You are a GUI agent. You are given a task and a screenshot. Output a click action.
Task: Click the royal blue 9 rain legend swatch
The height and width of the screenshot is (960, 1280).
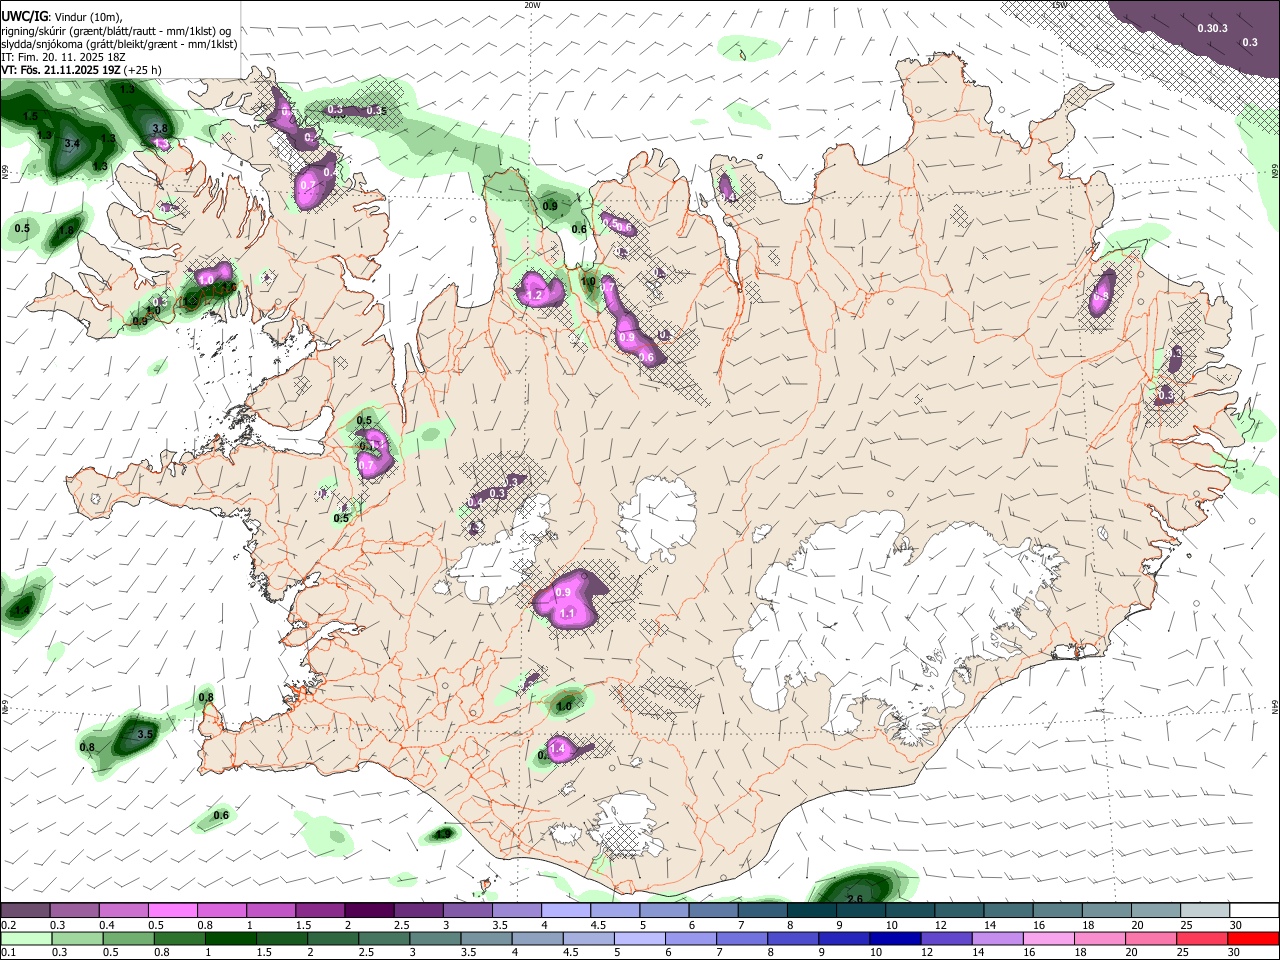(842, 938)
